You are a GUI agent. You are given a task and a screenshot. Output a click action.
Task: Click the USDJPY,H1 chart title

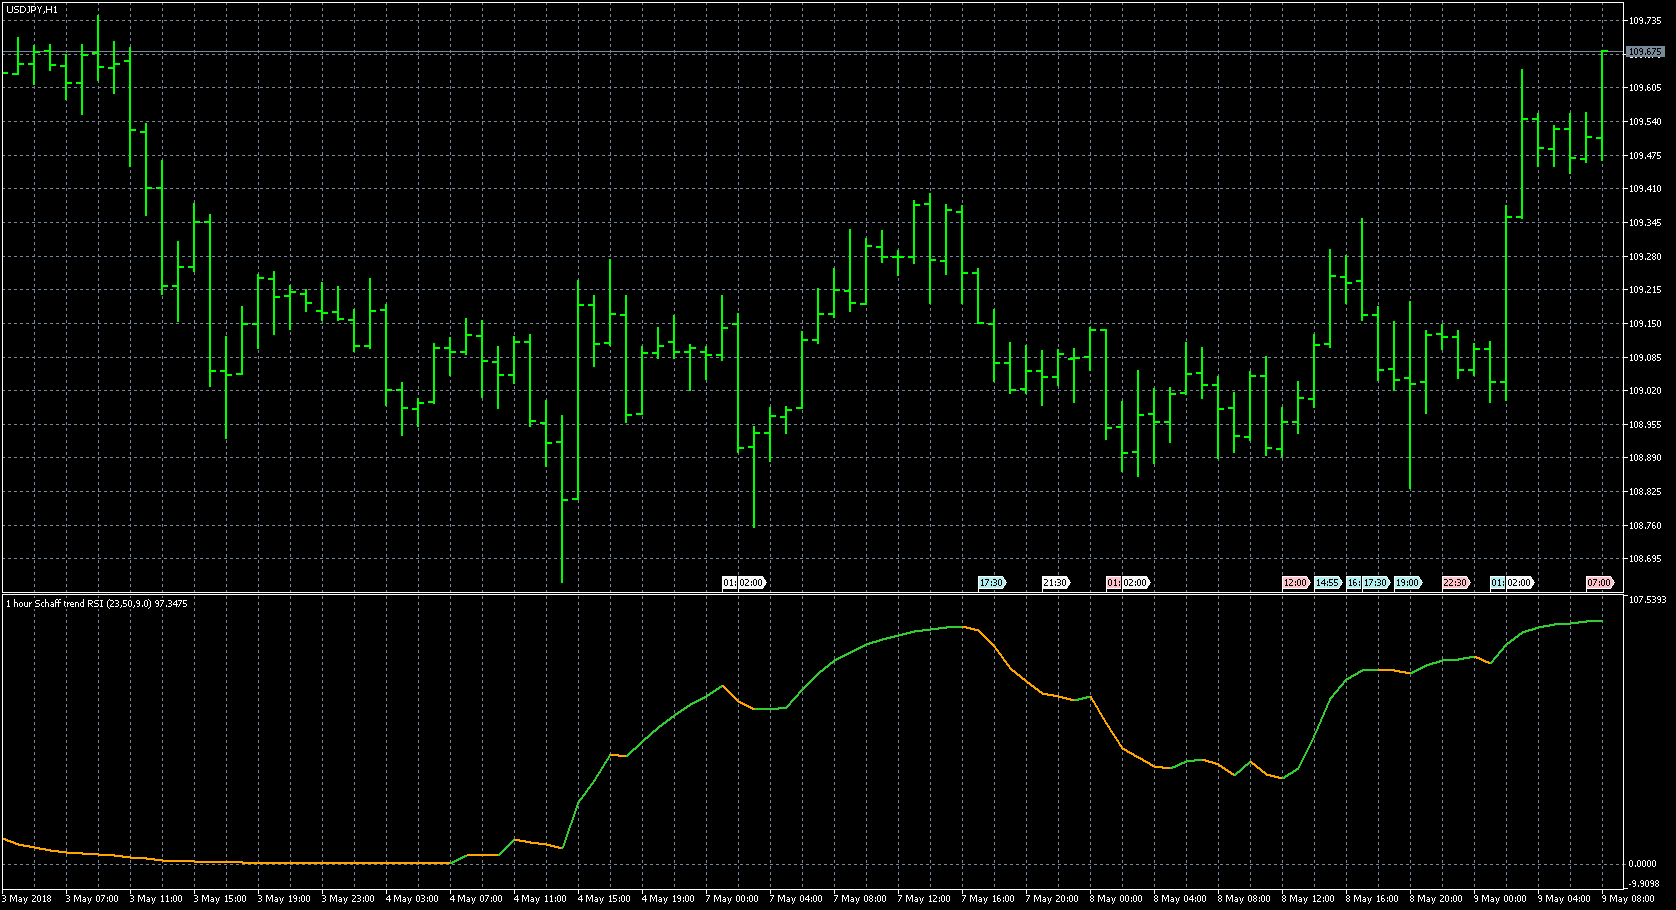(x=33, y=9)
